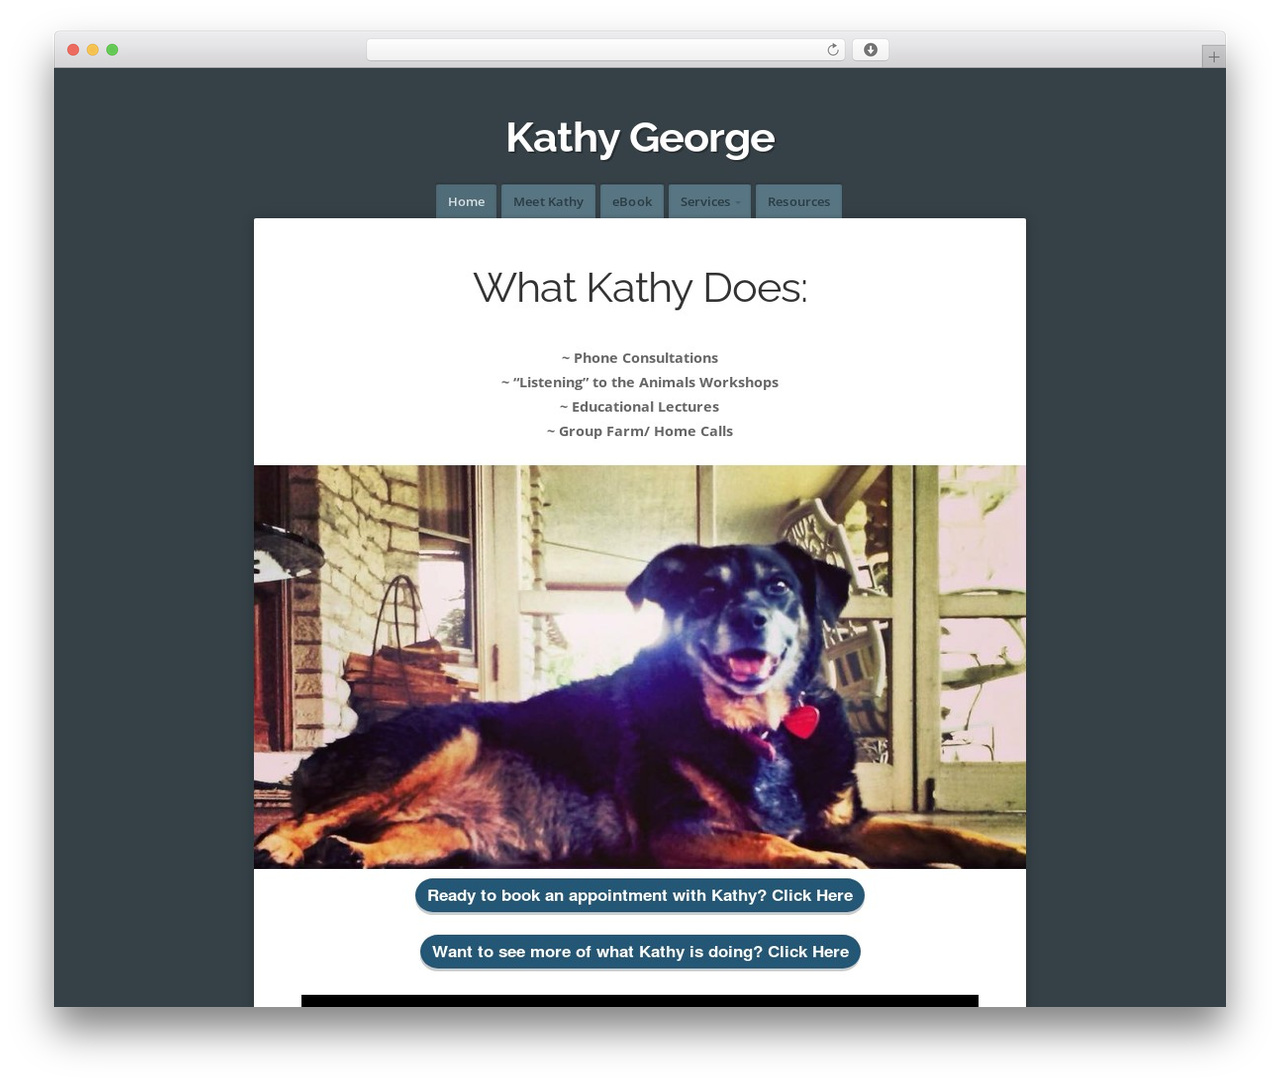Open the Resources menu item
The height and width of the screenshot is (1084, 1280).
[799, 201]
